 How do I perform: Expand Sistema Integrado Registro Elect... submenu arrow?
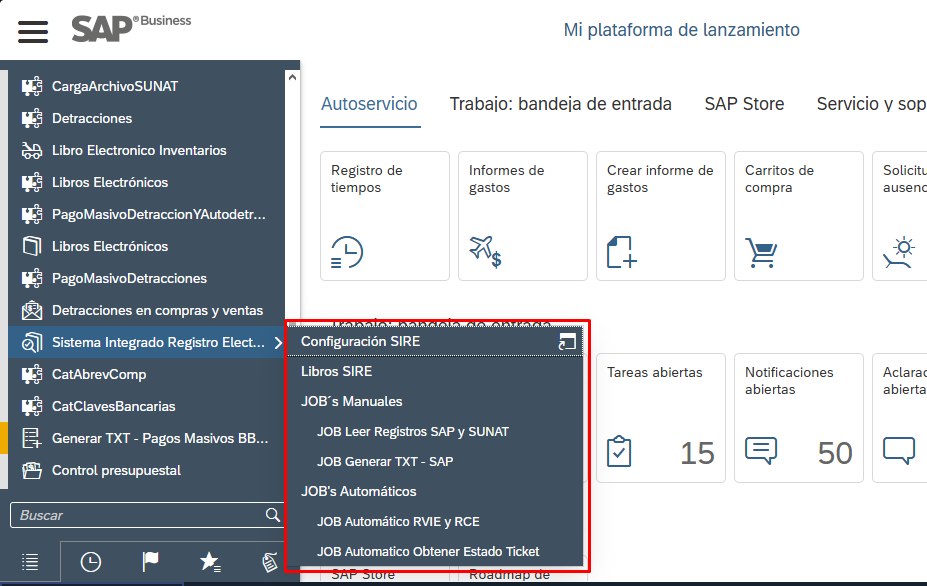(x=277, y=343)
